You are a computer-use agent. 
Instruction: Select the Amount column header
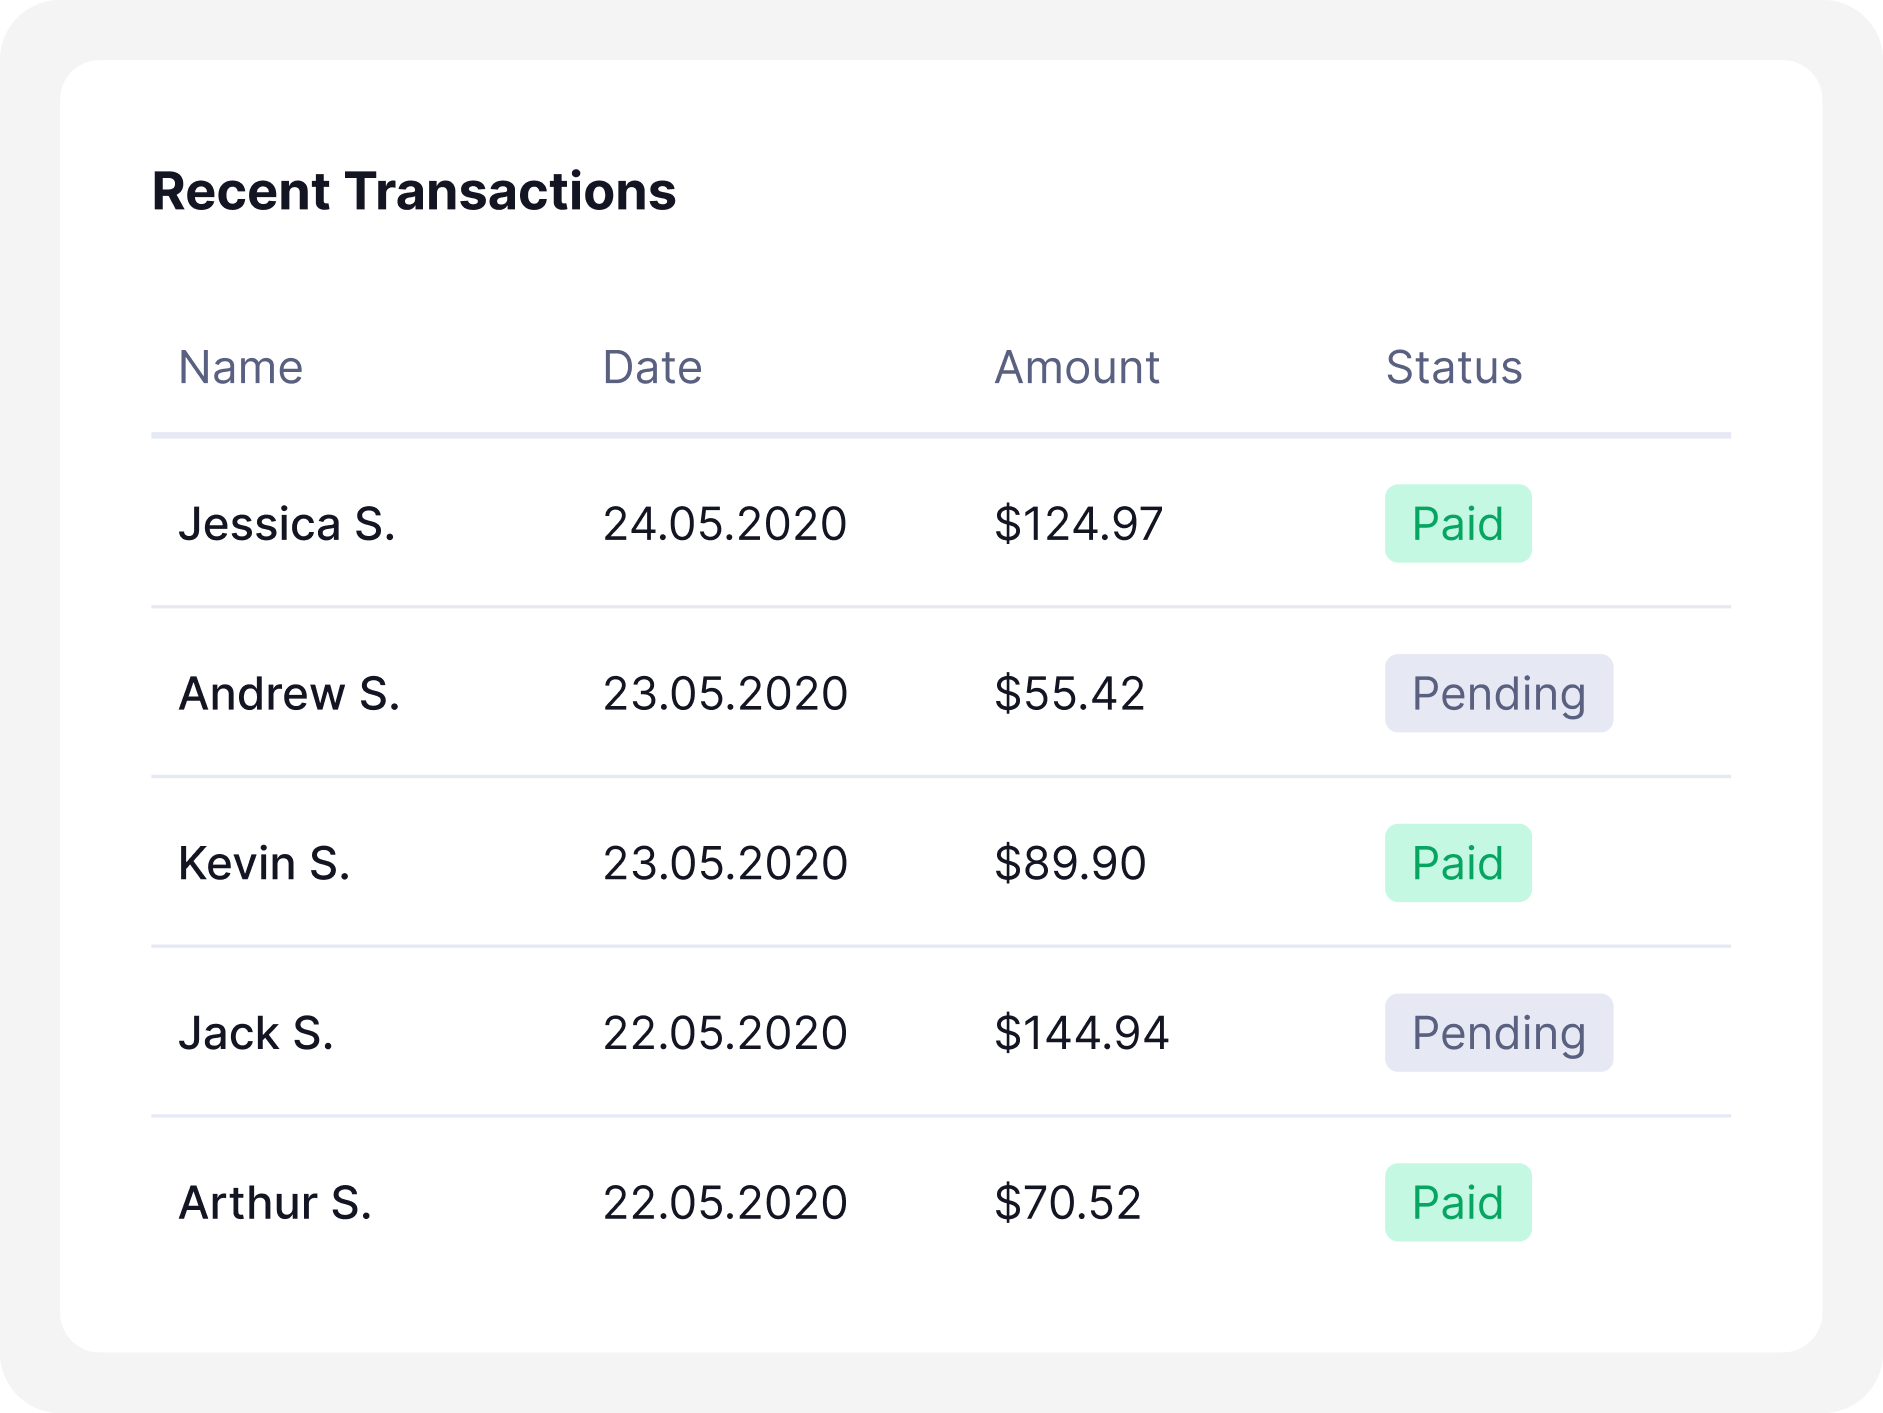pos(1077,368)
